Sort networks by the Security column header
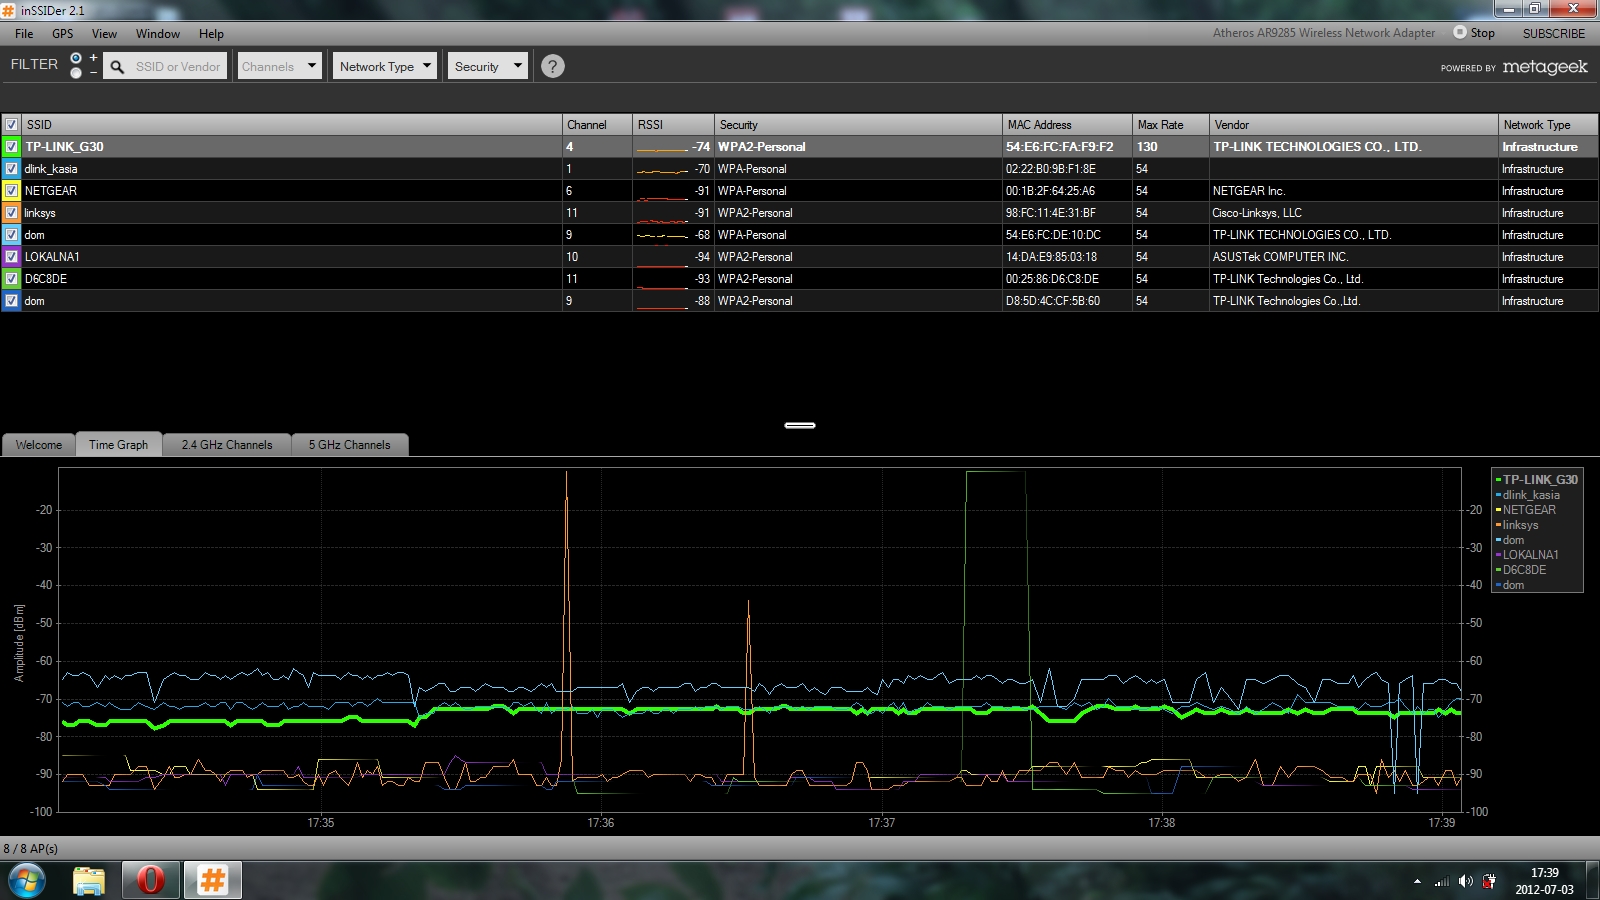The image size is (1600, 900). pos(859,125)
